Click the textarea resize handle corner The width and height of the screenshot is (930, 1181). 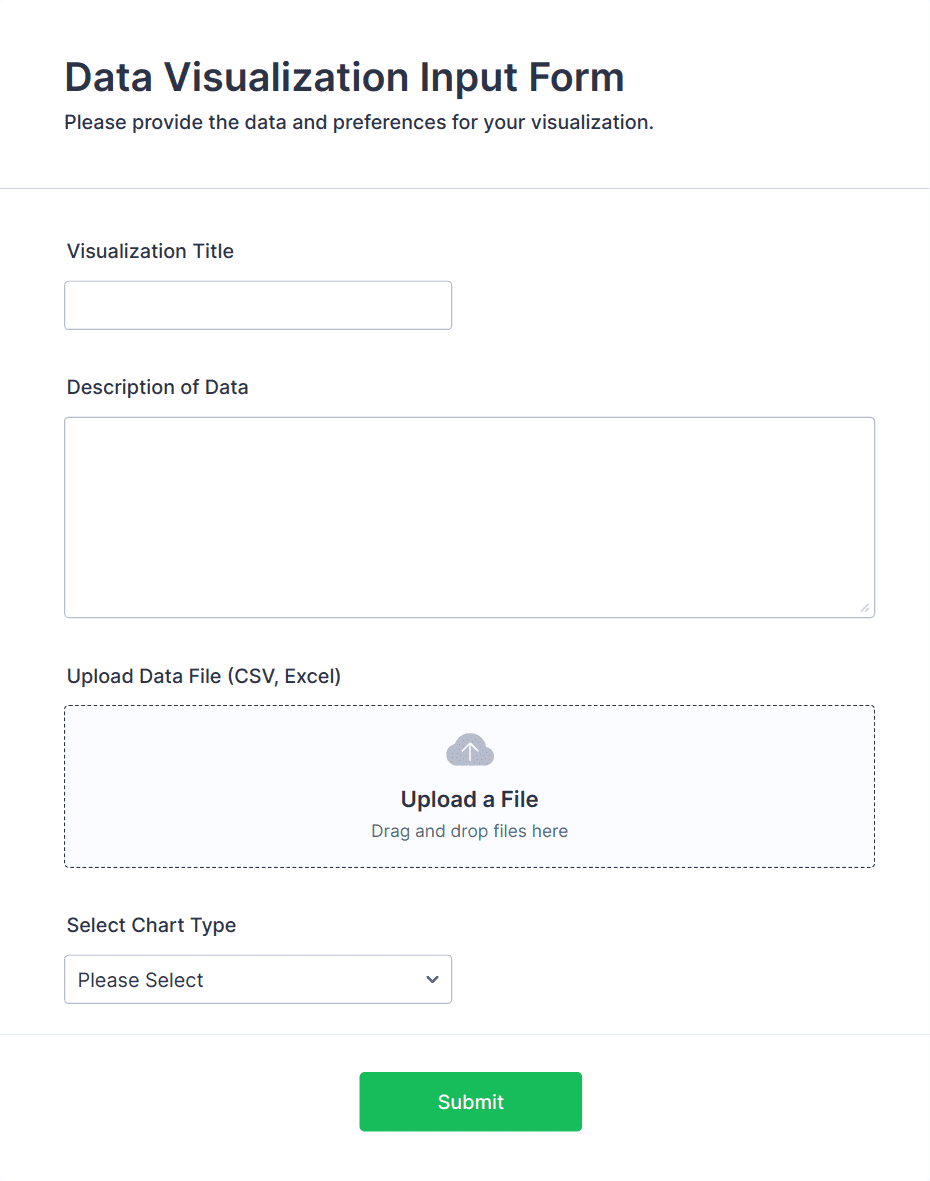[864, 607]
